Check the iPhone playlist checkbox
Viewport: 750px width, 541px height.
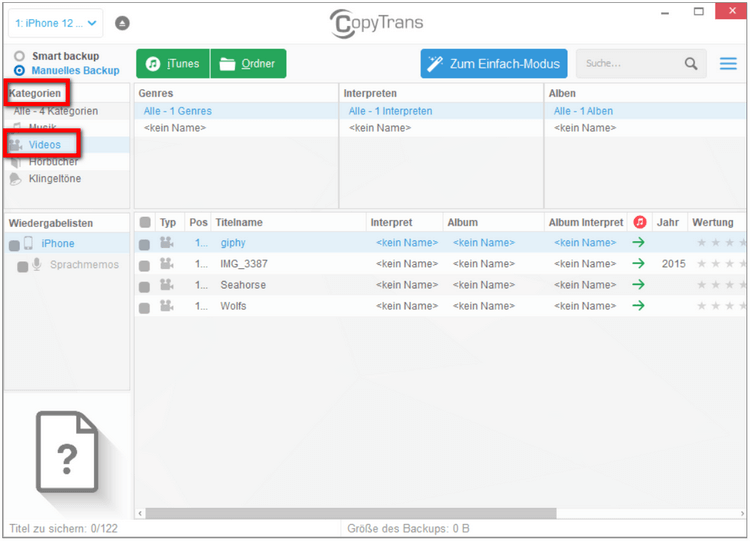point(14,245)
